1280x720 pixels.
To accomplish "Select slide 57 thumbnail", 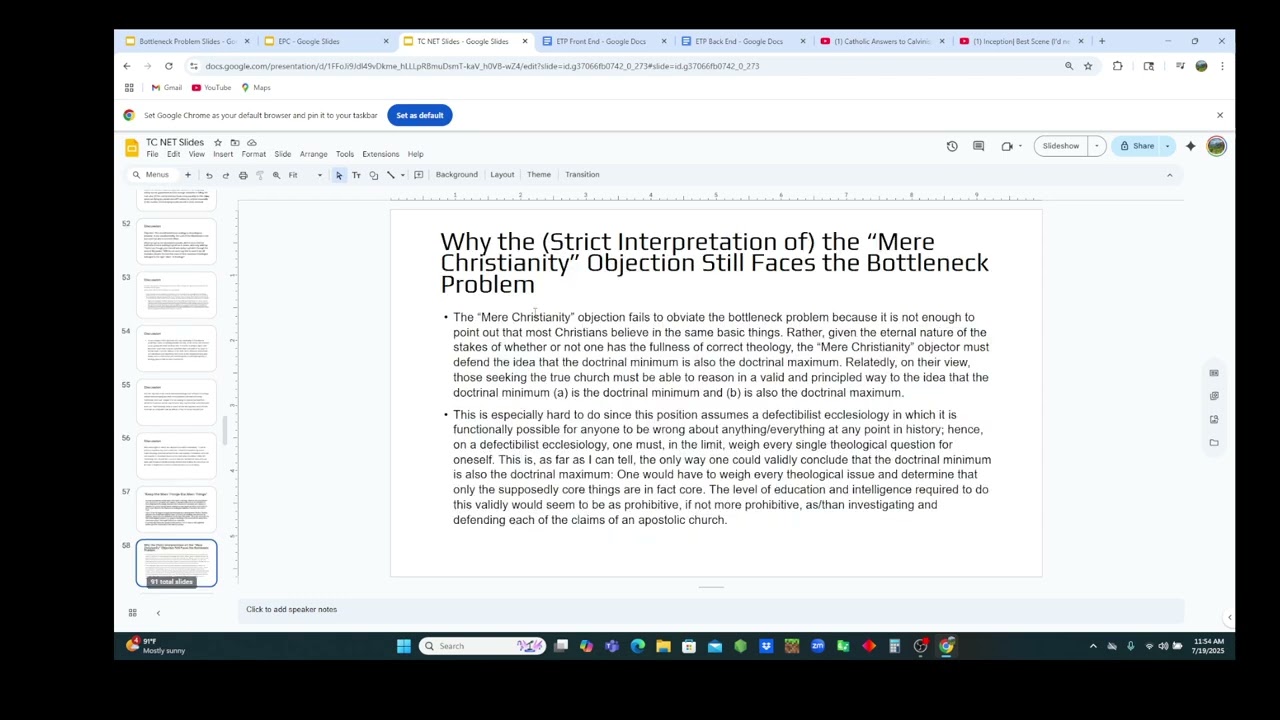I will [x=176, y=509].
